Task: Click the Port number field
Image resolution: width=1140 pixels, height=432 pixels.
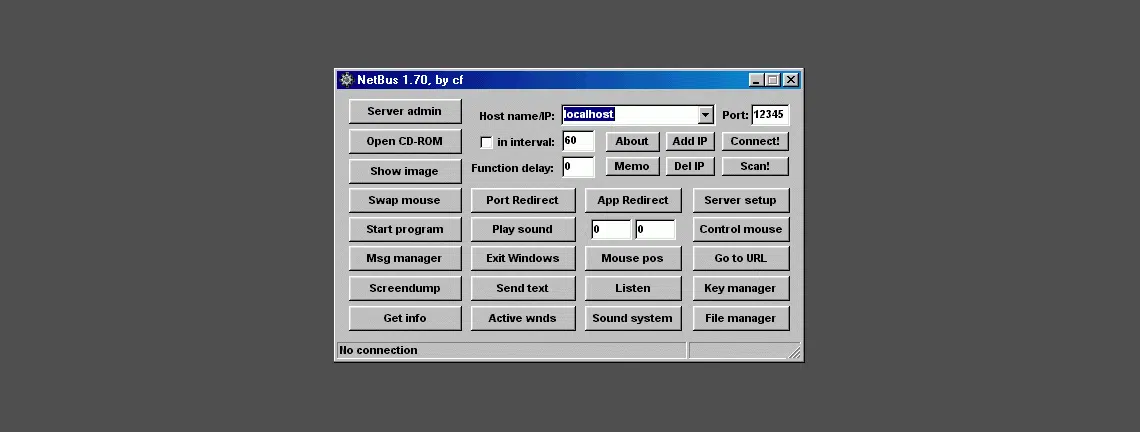Action: 769,115
